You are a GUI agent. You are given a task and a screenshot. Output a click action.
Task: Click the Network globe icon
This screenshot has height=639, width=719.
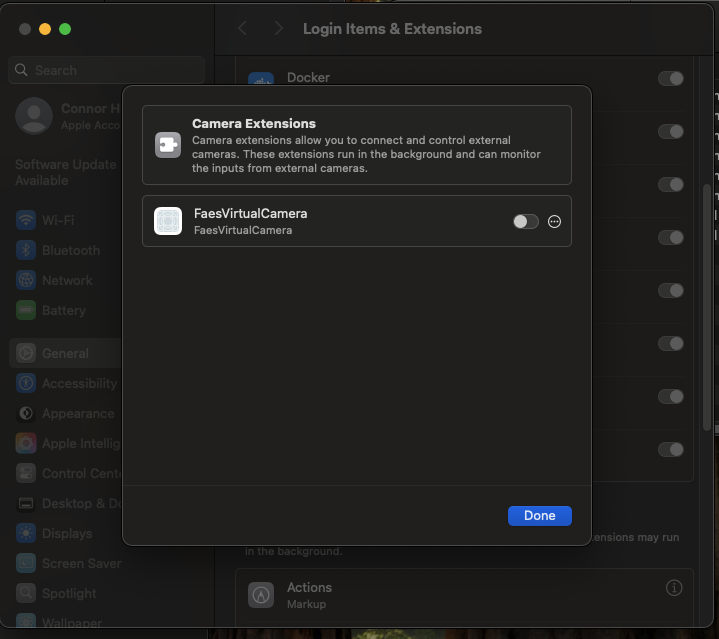pos(26,280)
